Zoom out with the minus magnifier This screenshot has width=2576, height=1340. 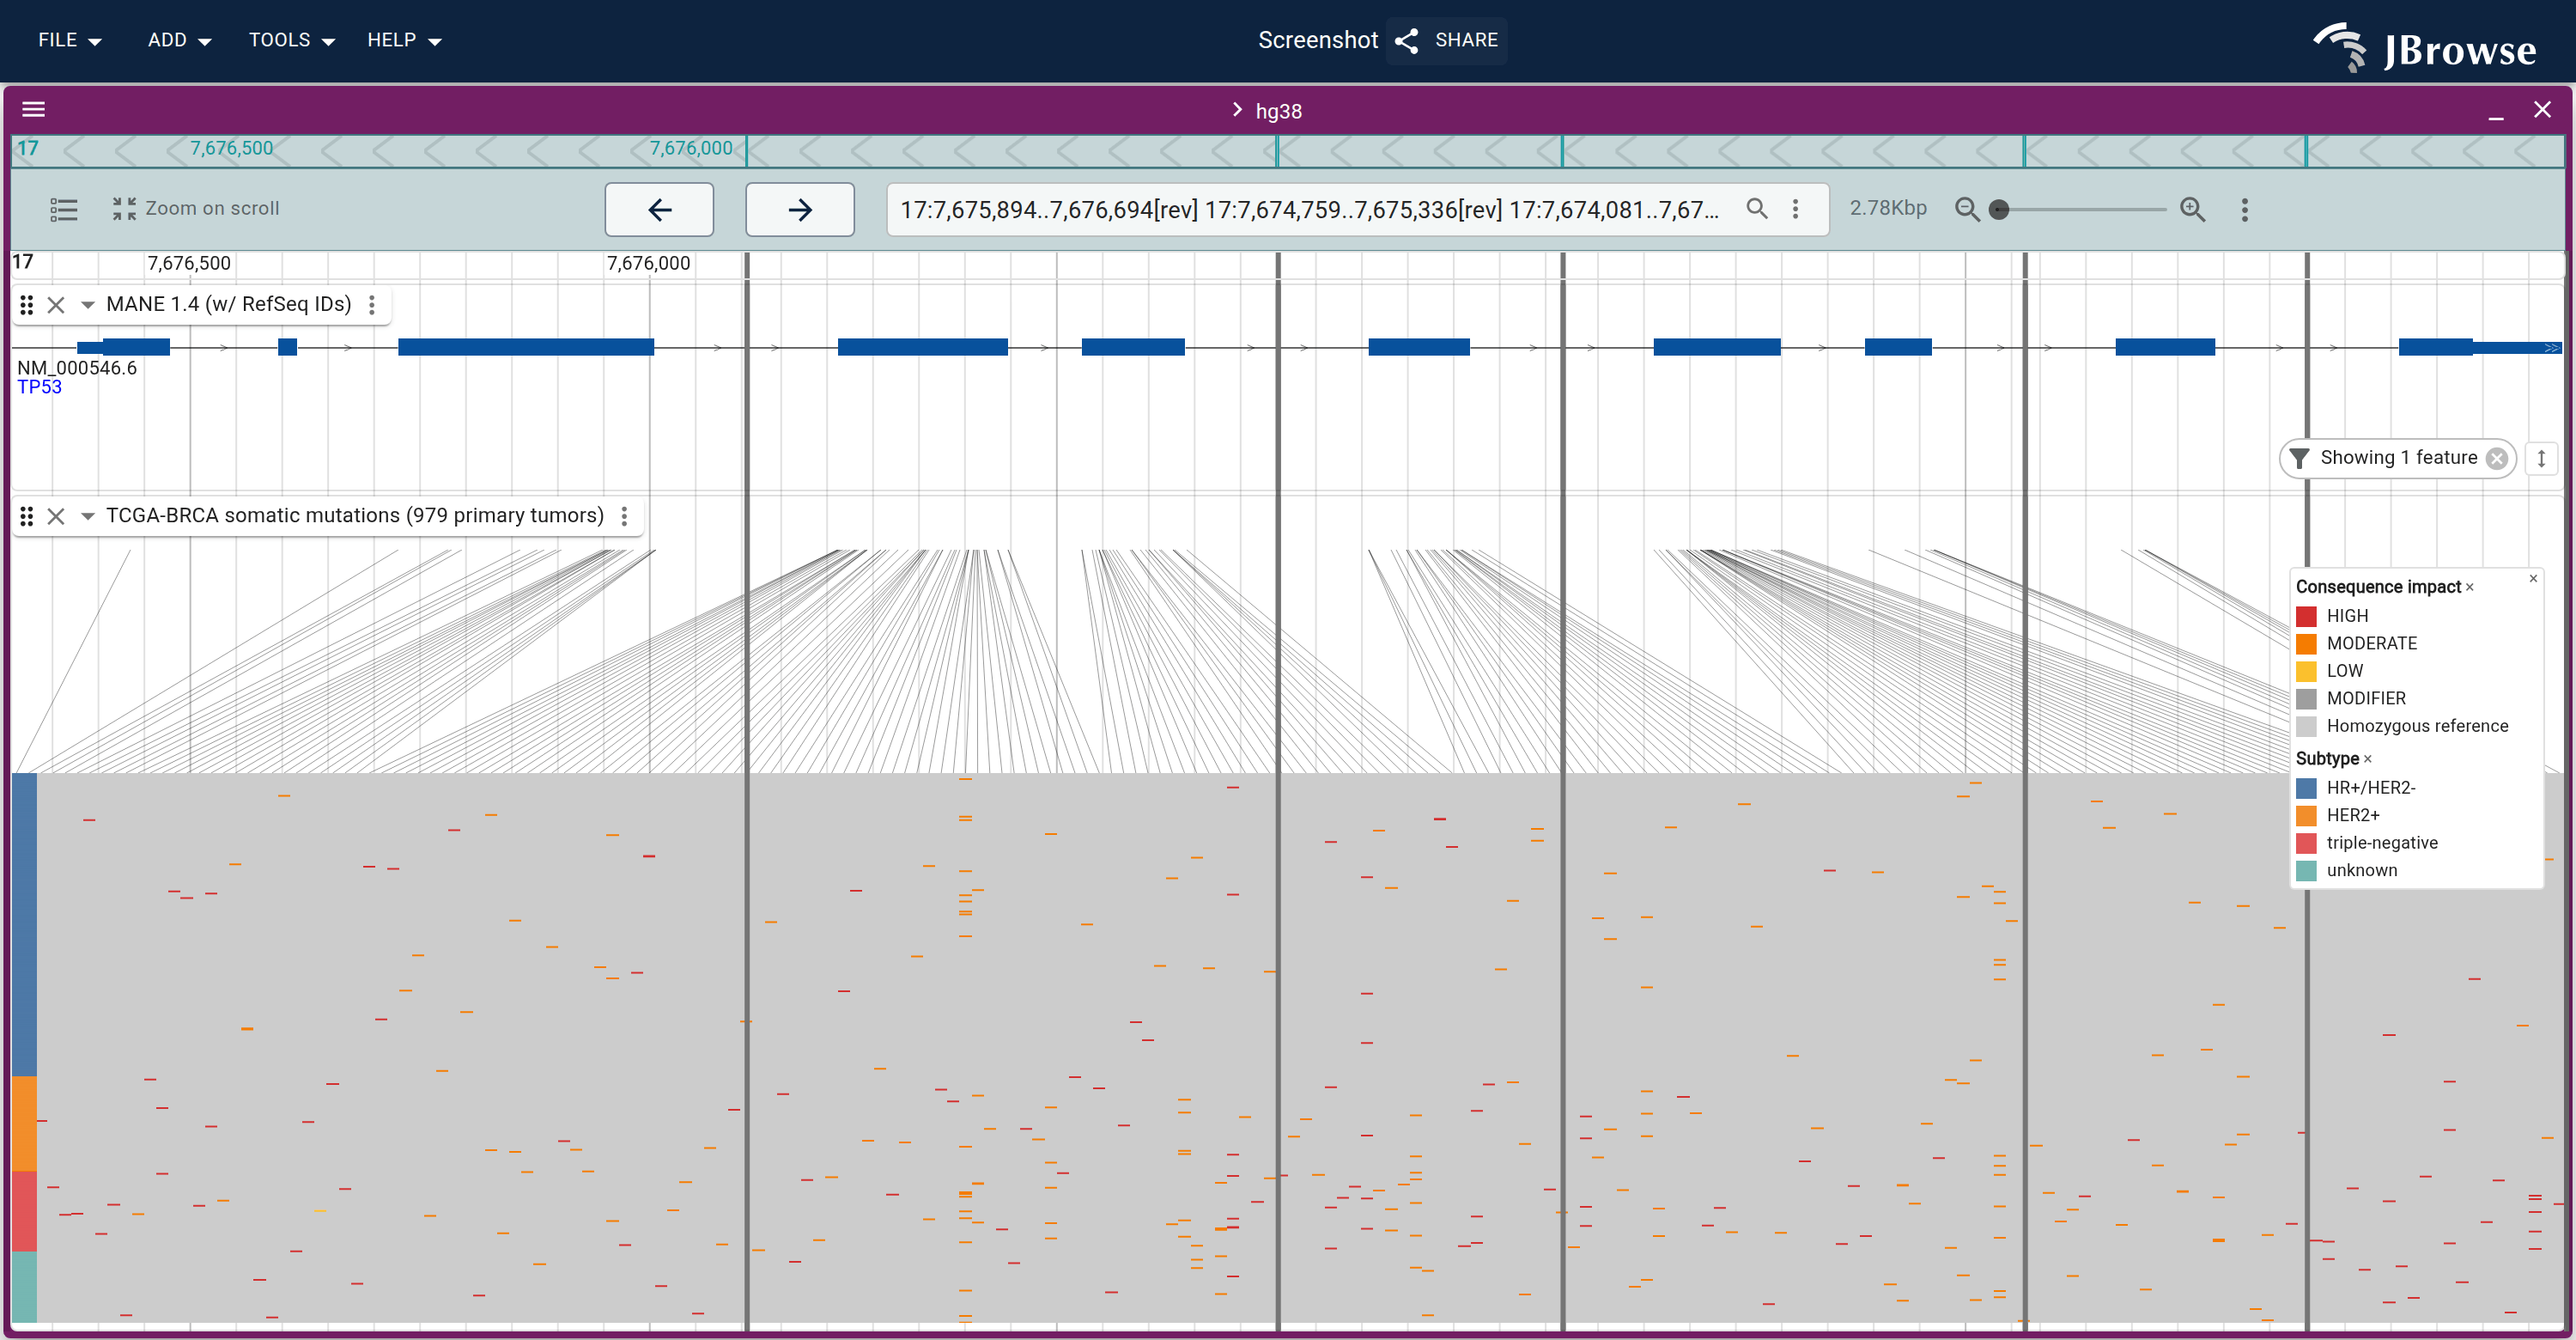pyautogui.click(x=1966, y=209)
